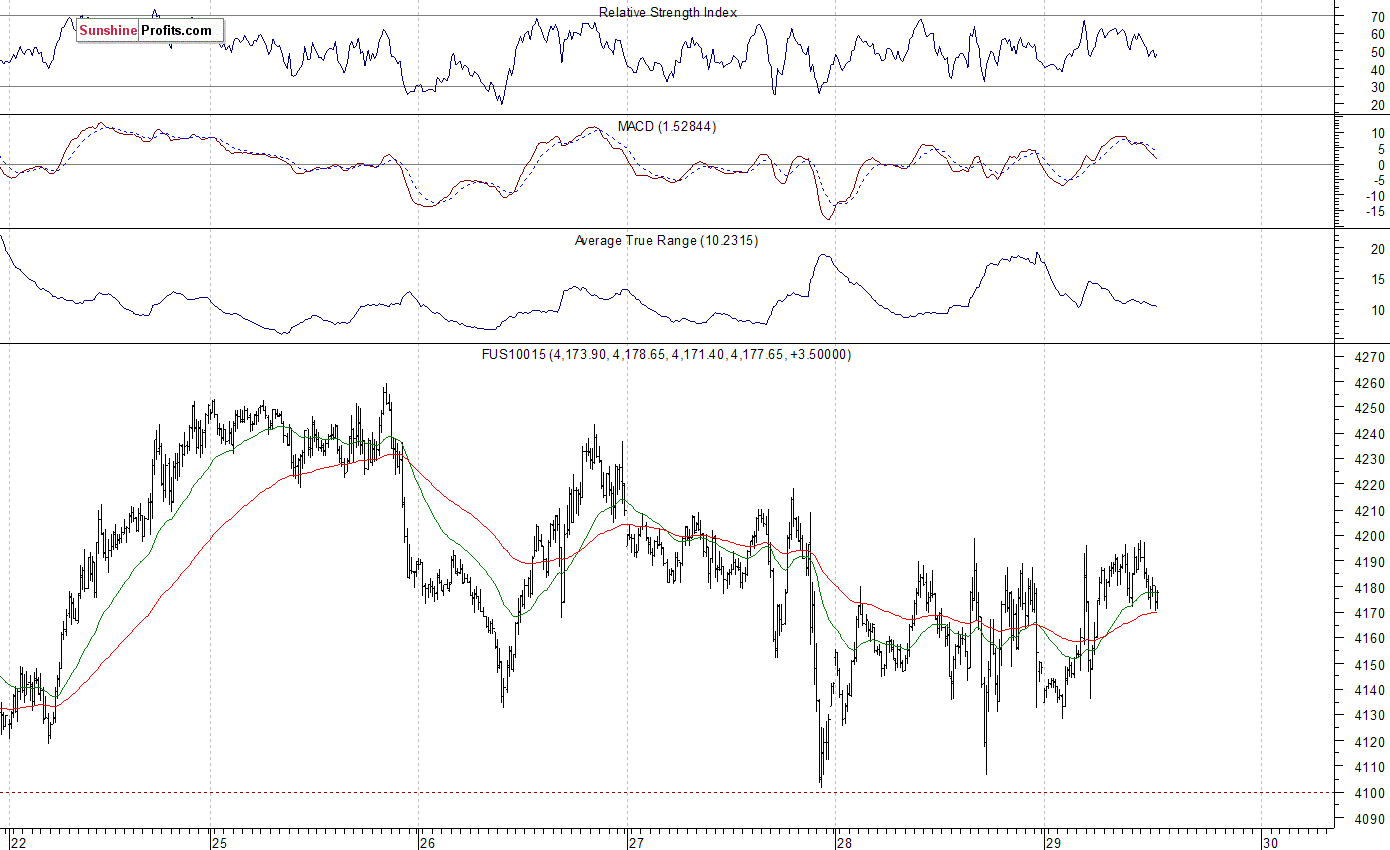
Task: Click the Average True Range (10.2315) label
Action: click(x=666, y=240)
